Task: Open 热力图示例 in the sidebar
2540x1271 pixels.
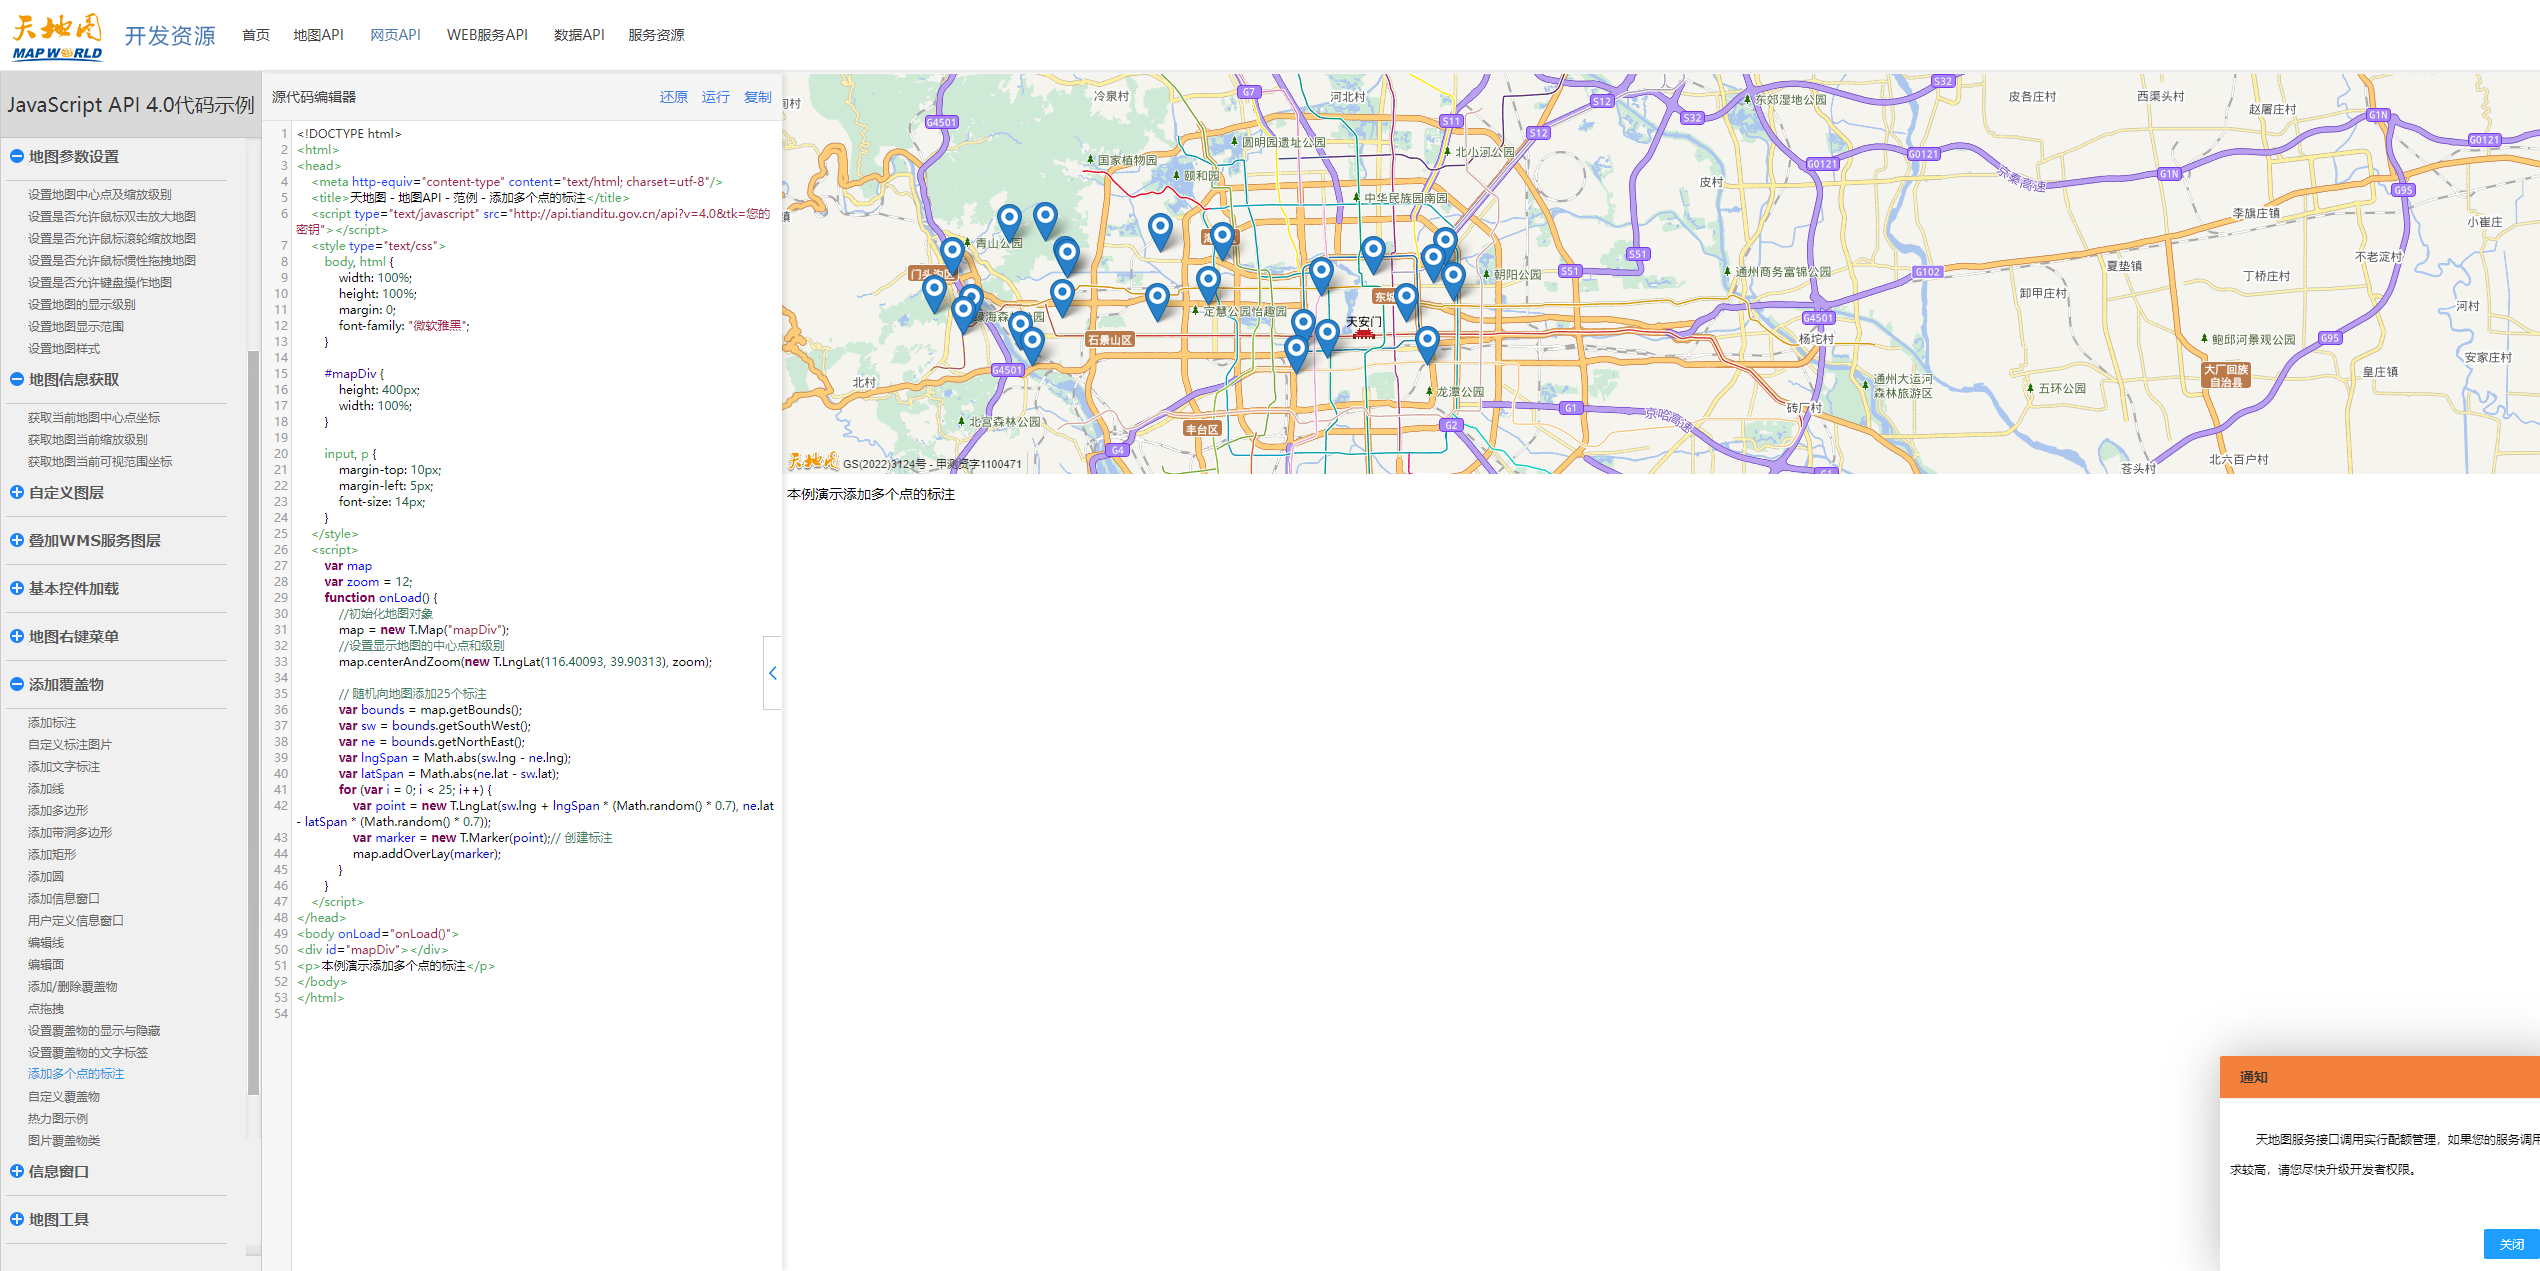Action: coord(58,1118)
